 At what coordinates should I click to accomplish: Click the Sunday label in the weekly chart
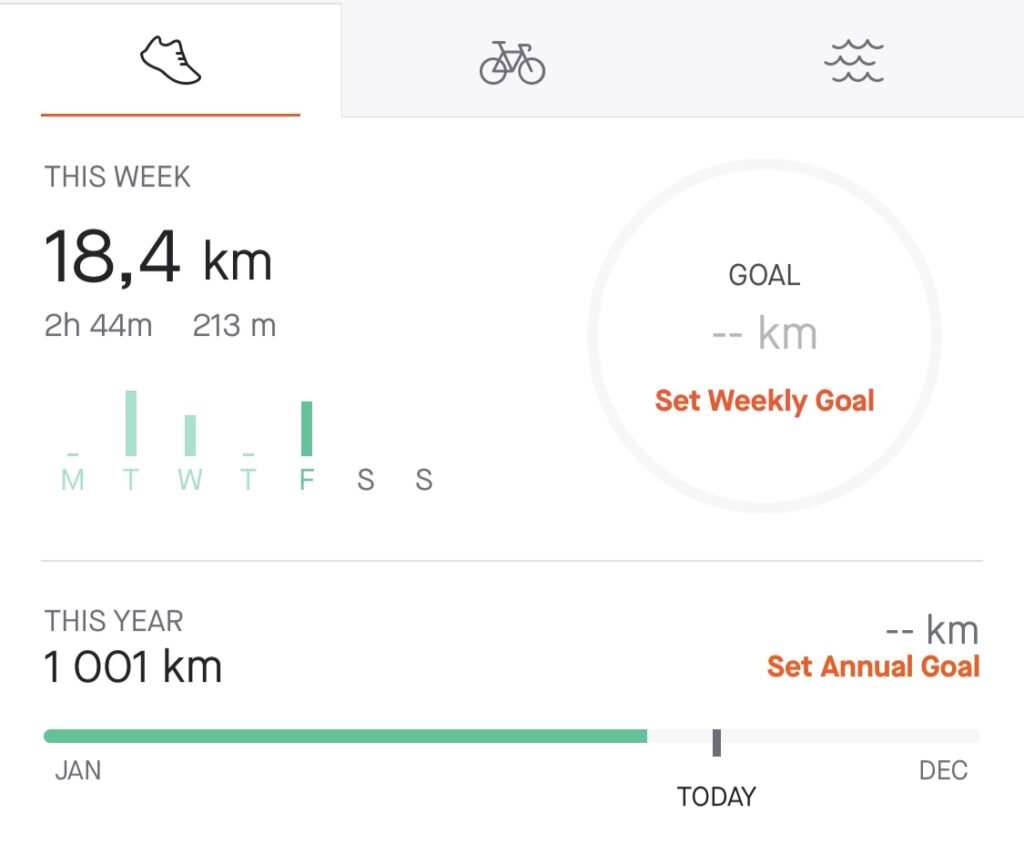pos(424,480)
